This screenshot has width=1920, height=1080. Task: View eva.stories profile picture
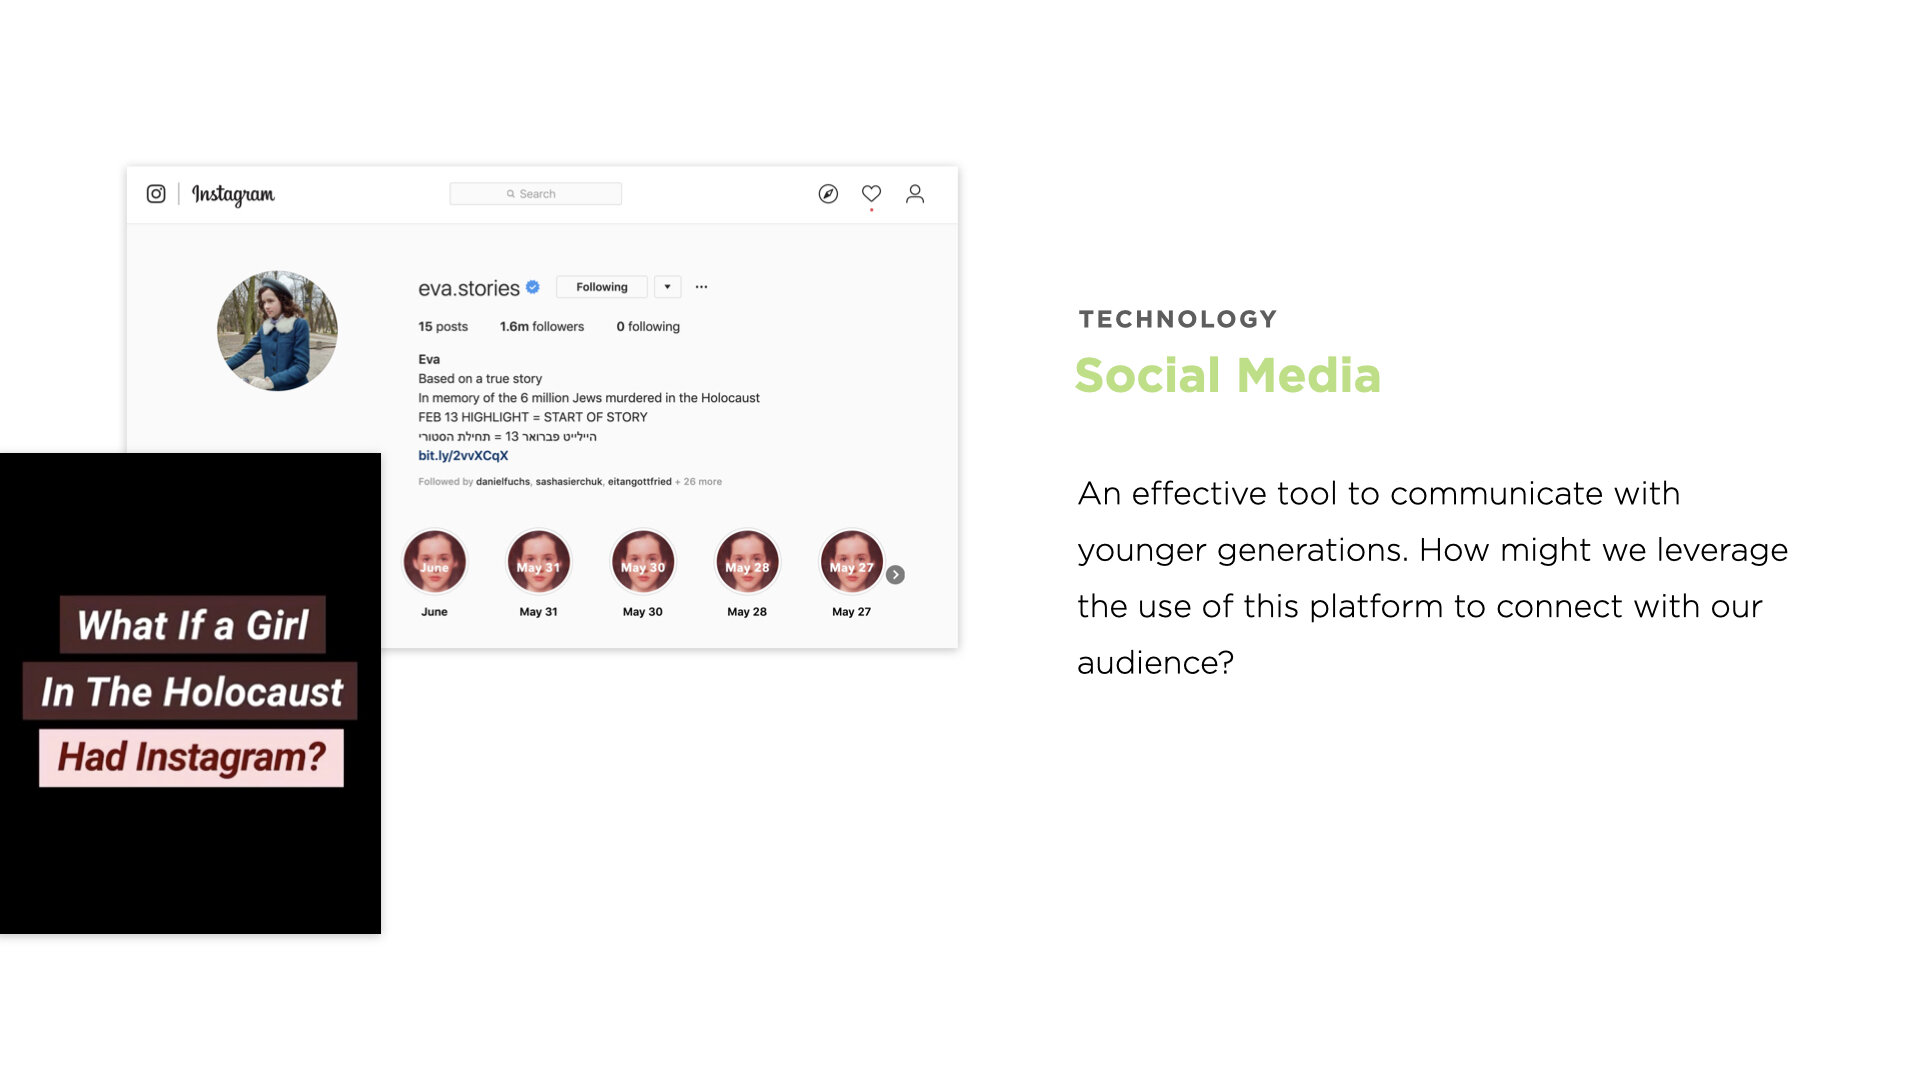tap(277, 331)
